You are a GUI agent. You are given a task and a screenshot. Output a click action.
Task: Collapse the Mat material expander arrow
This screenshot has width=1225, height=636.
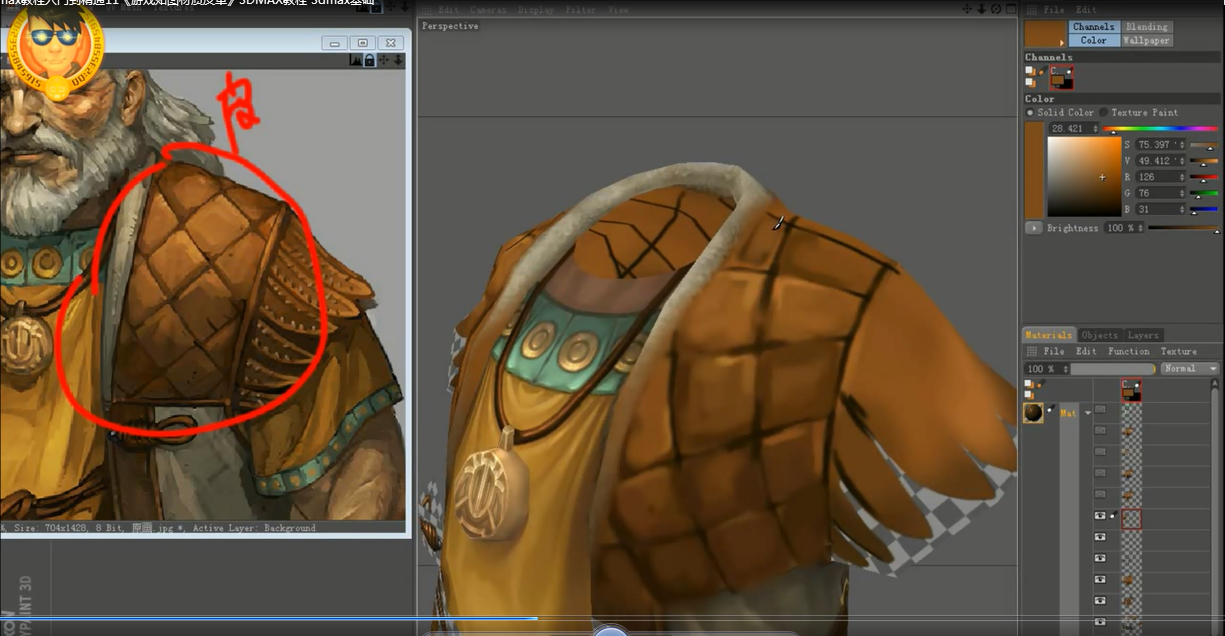pos(1087,413)
